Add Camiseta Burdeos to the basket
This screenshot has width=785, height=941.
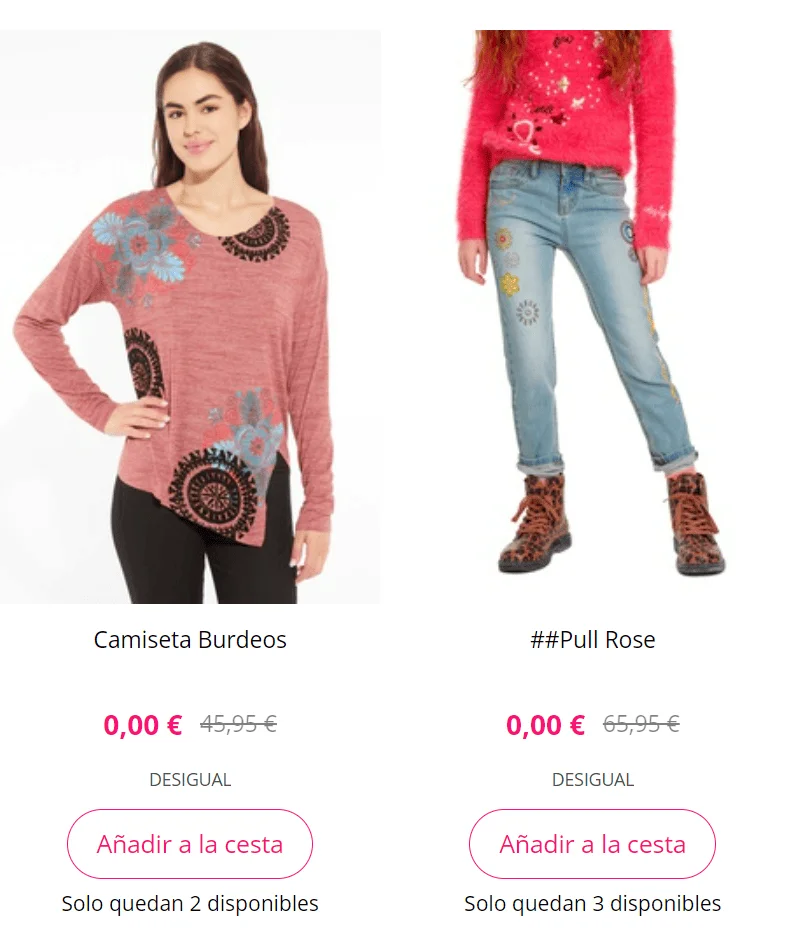point(190,844)
